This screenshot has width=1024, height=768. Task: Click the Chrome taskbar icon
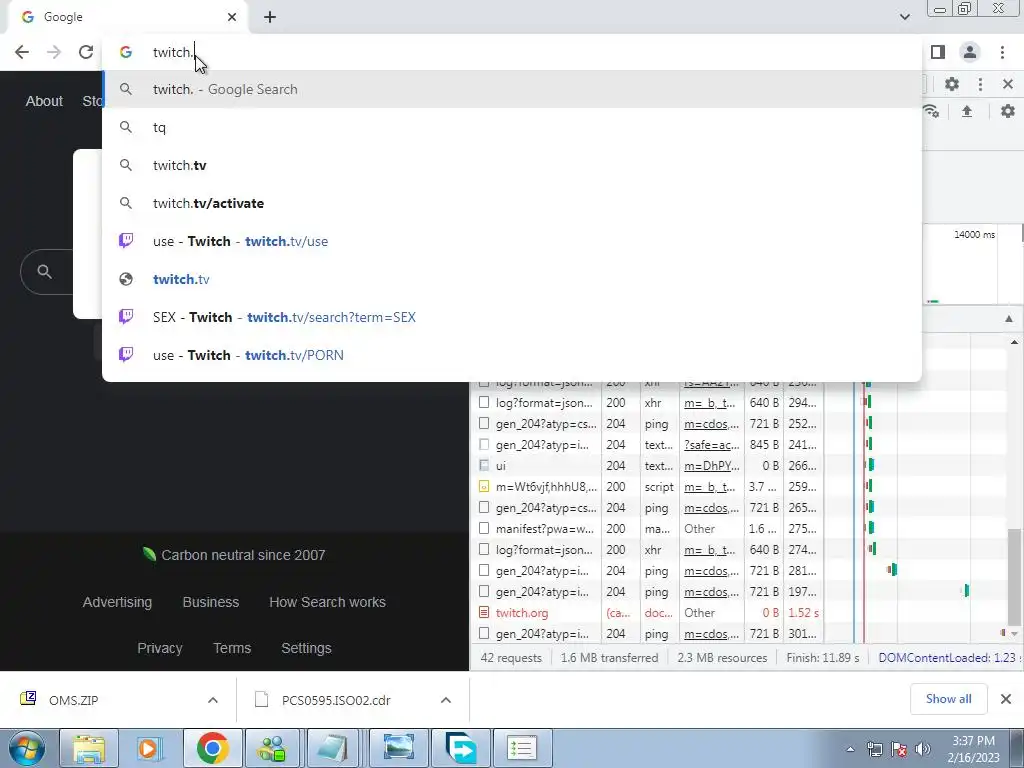point(212,748)
